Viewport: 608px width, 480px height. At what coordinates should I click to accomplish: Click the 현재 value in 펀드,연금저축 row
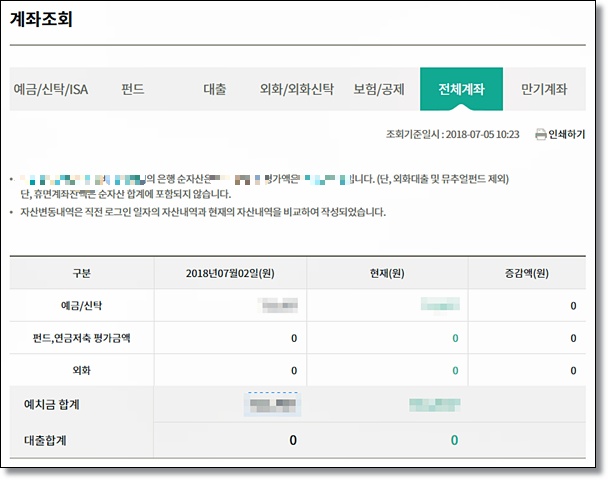pos(455,338)
